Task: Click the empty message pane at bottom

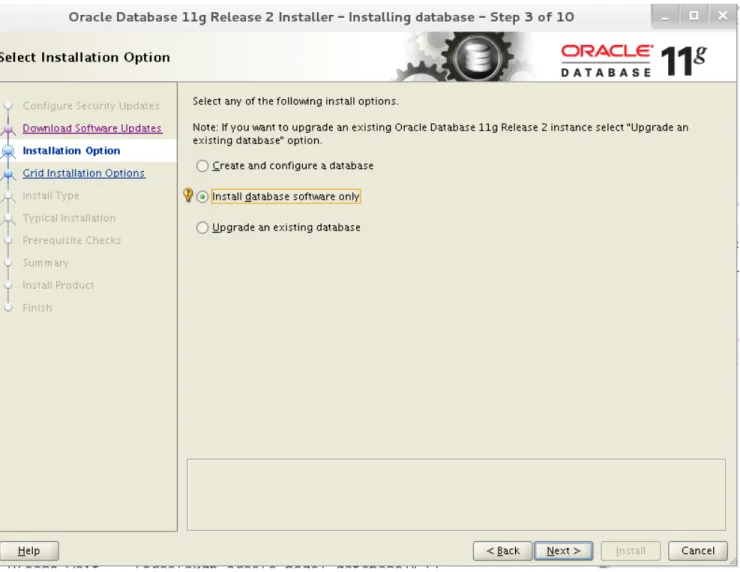Action: click(x=456, y=495)
